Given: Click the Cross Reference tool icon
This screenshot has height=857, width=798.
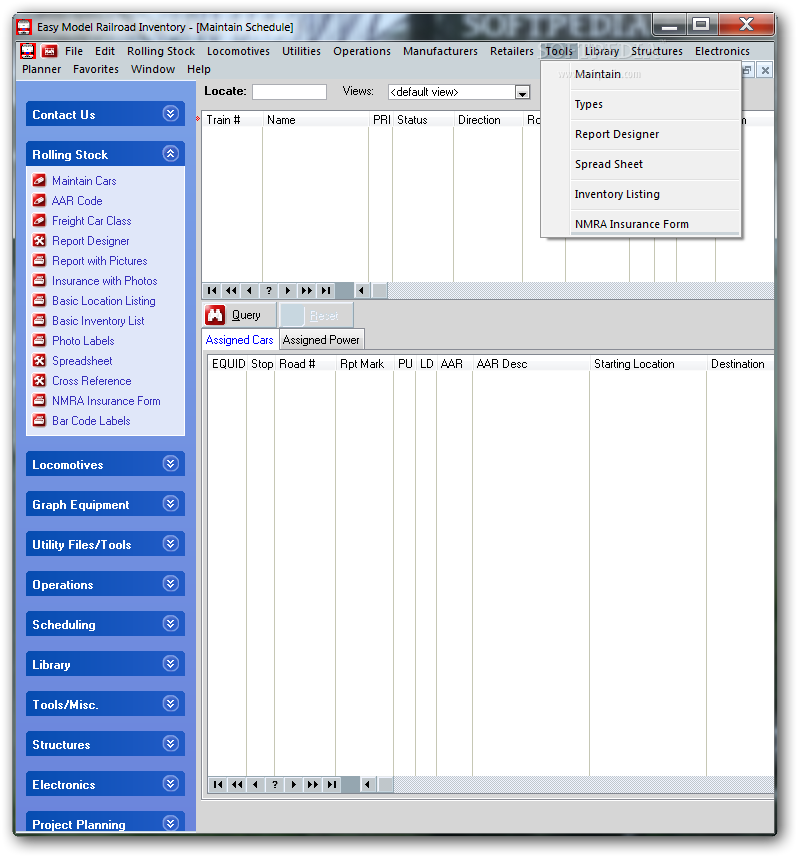Looking at the screenshot, I should click(x=39, y=380).
